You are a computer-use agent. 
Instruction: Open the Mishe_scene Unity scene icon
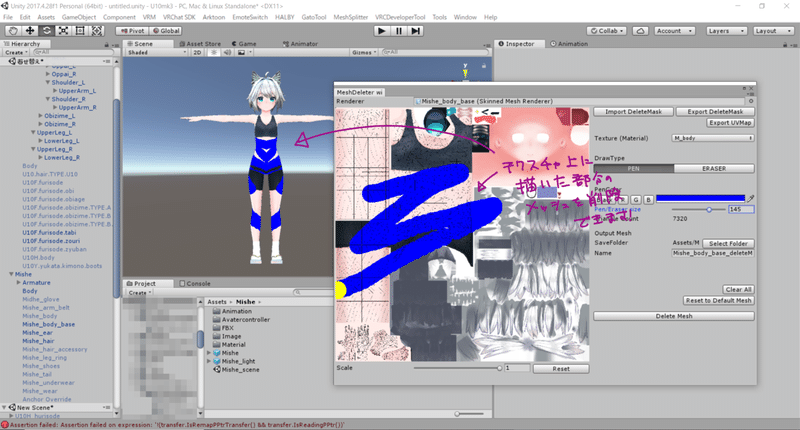[x=217, y=369]
